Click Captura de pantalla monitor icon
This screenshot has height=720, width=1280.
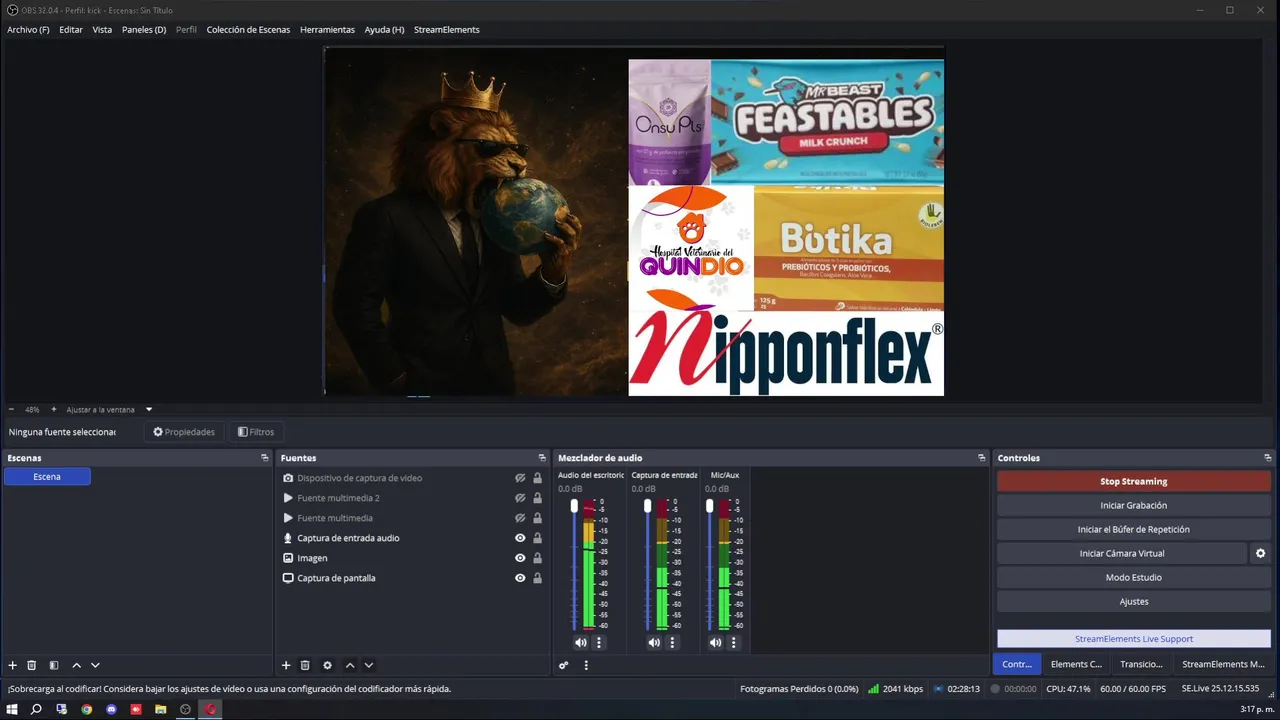(x=288, y=578)
